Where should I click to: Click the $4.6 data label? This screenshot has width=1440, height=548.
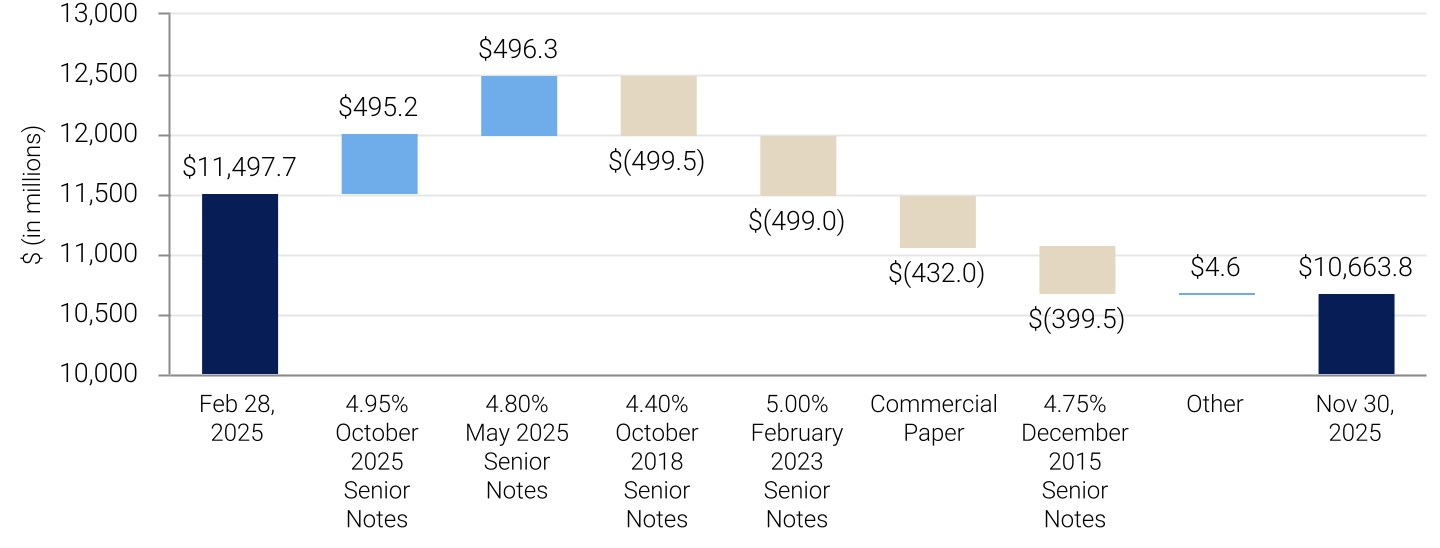pyautogui.click(x=1216, y=267)
